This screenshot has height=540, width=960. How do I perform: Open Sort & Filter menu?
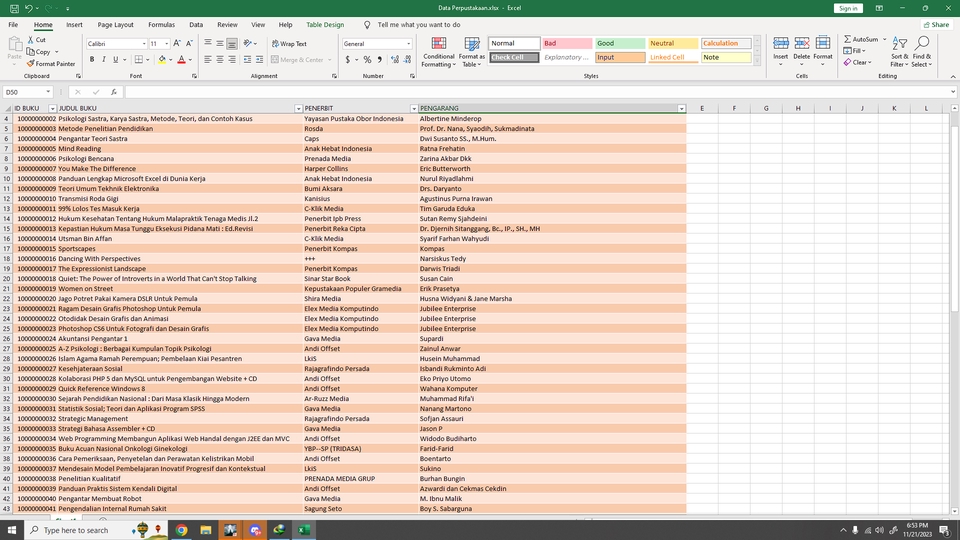(899, 51)
